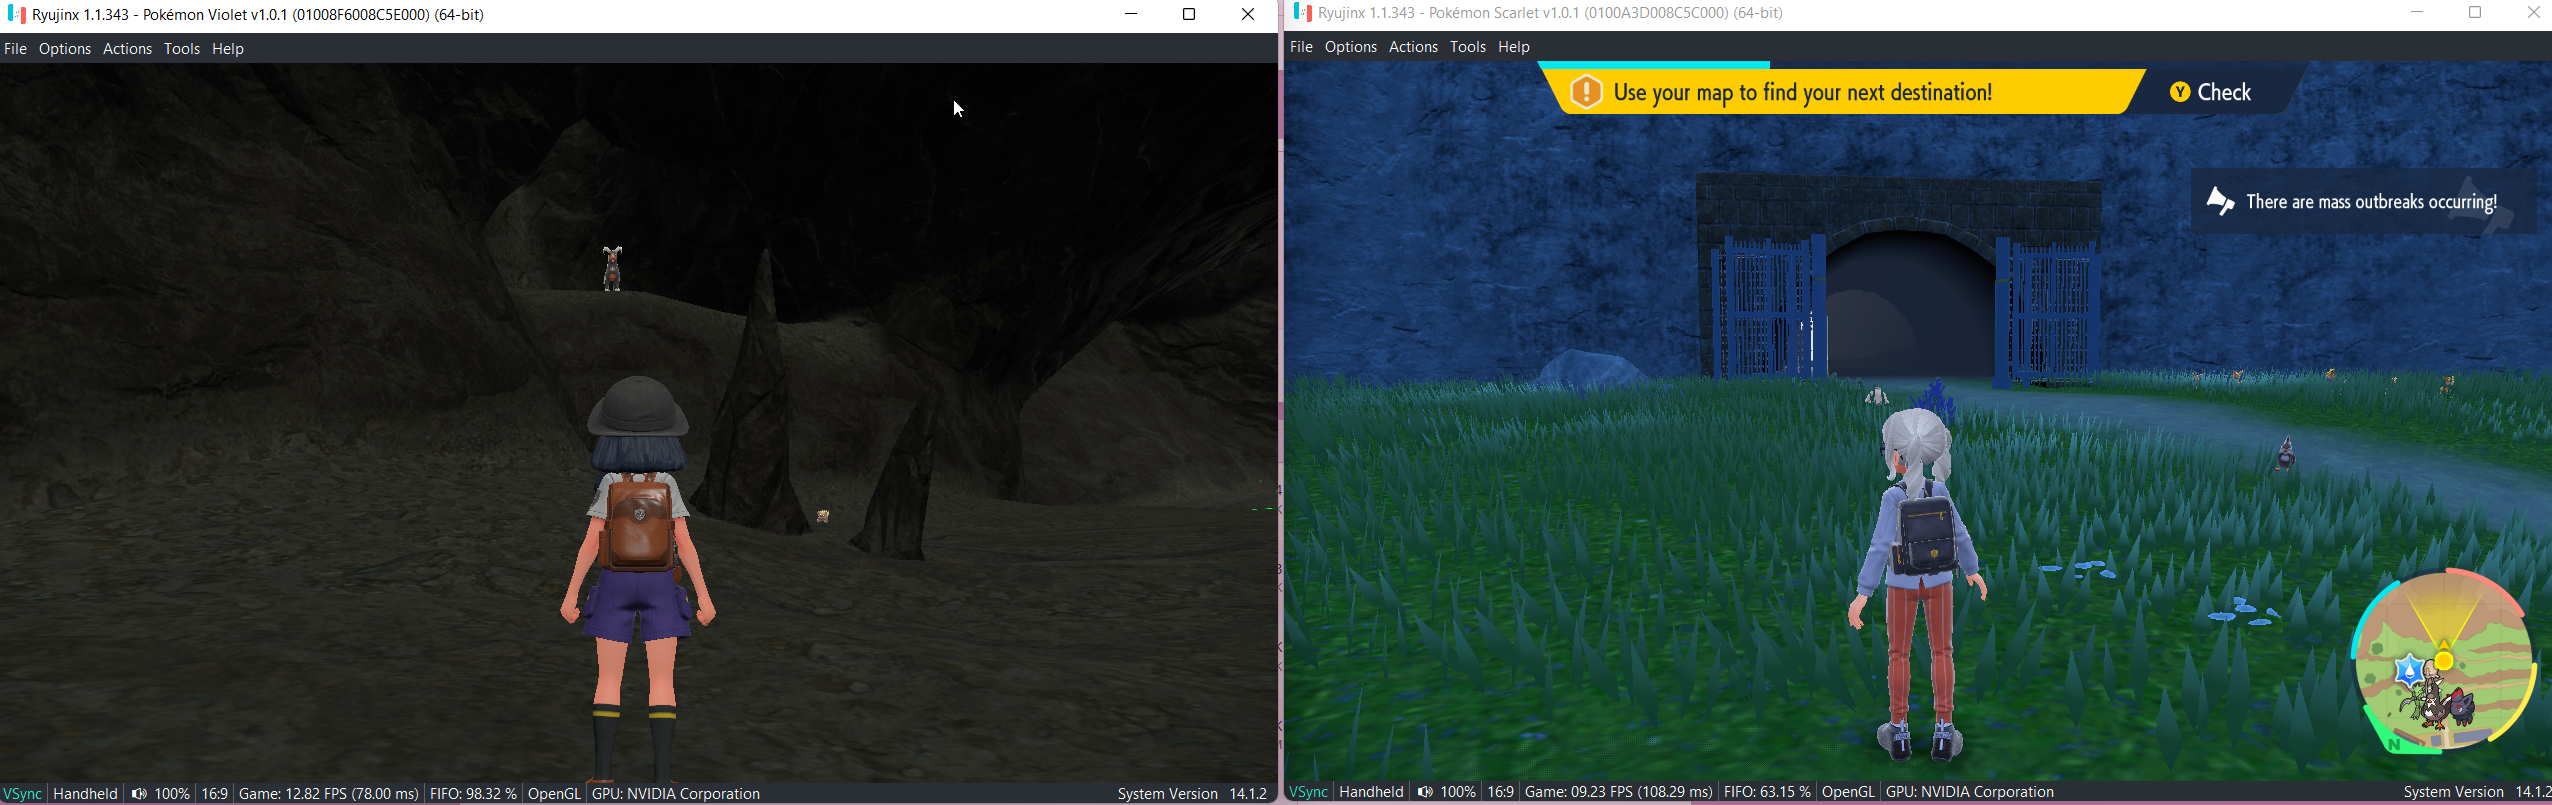Image resolution: width=2552 pixels, height=805 pixels.
Task: Change 16:9 aspect ratio in Violet window
Action: pos(215,794)
